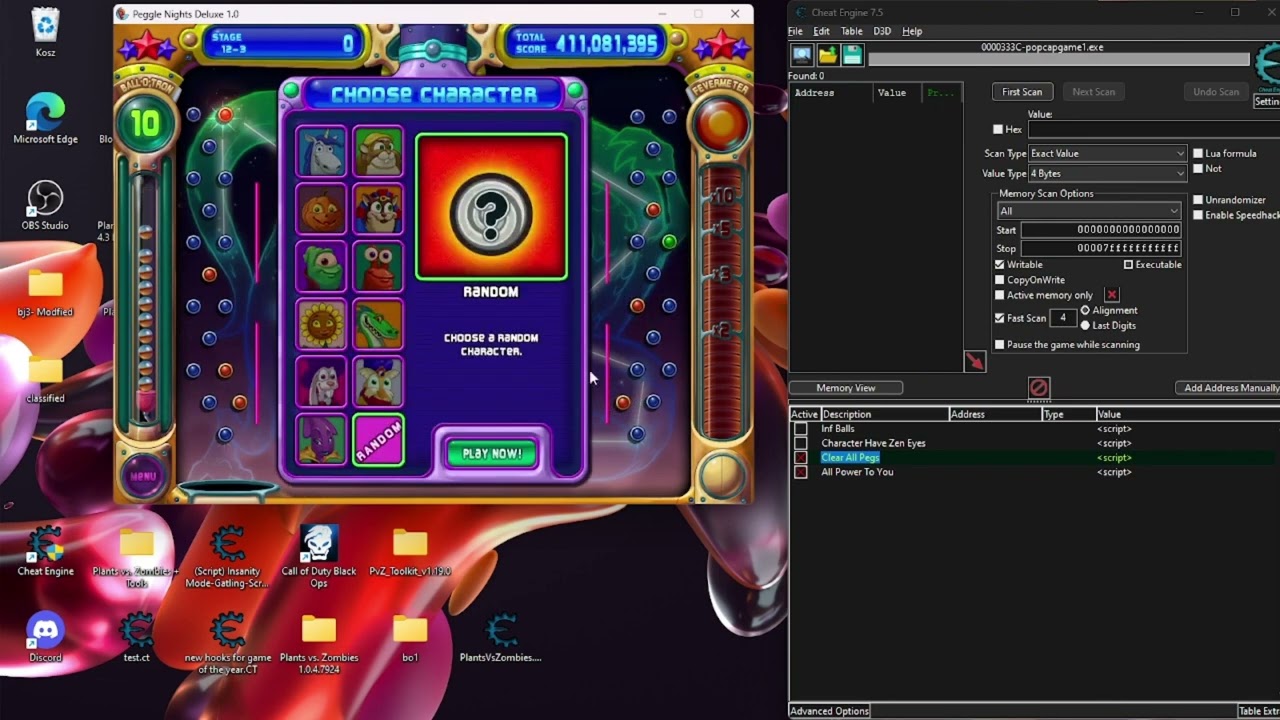Open Discord desktop shortcut
The height and width of the screenshot is (720, 1280).
(45, 638)
